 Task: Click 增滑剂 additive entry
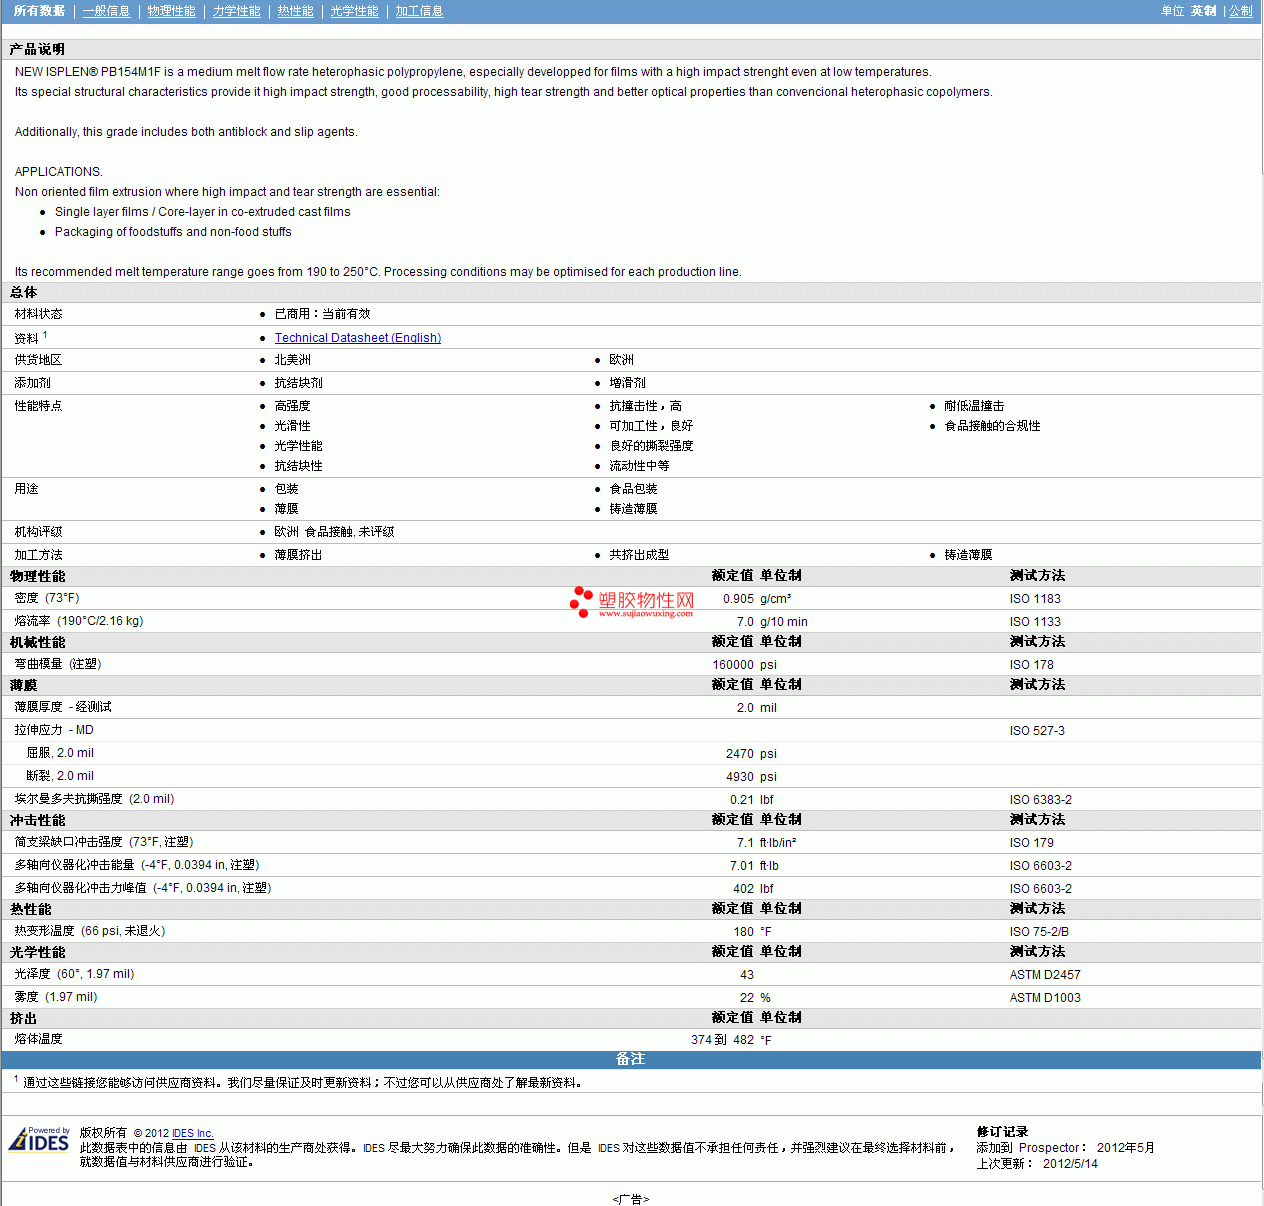tap(628, 383)
